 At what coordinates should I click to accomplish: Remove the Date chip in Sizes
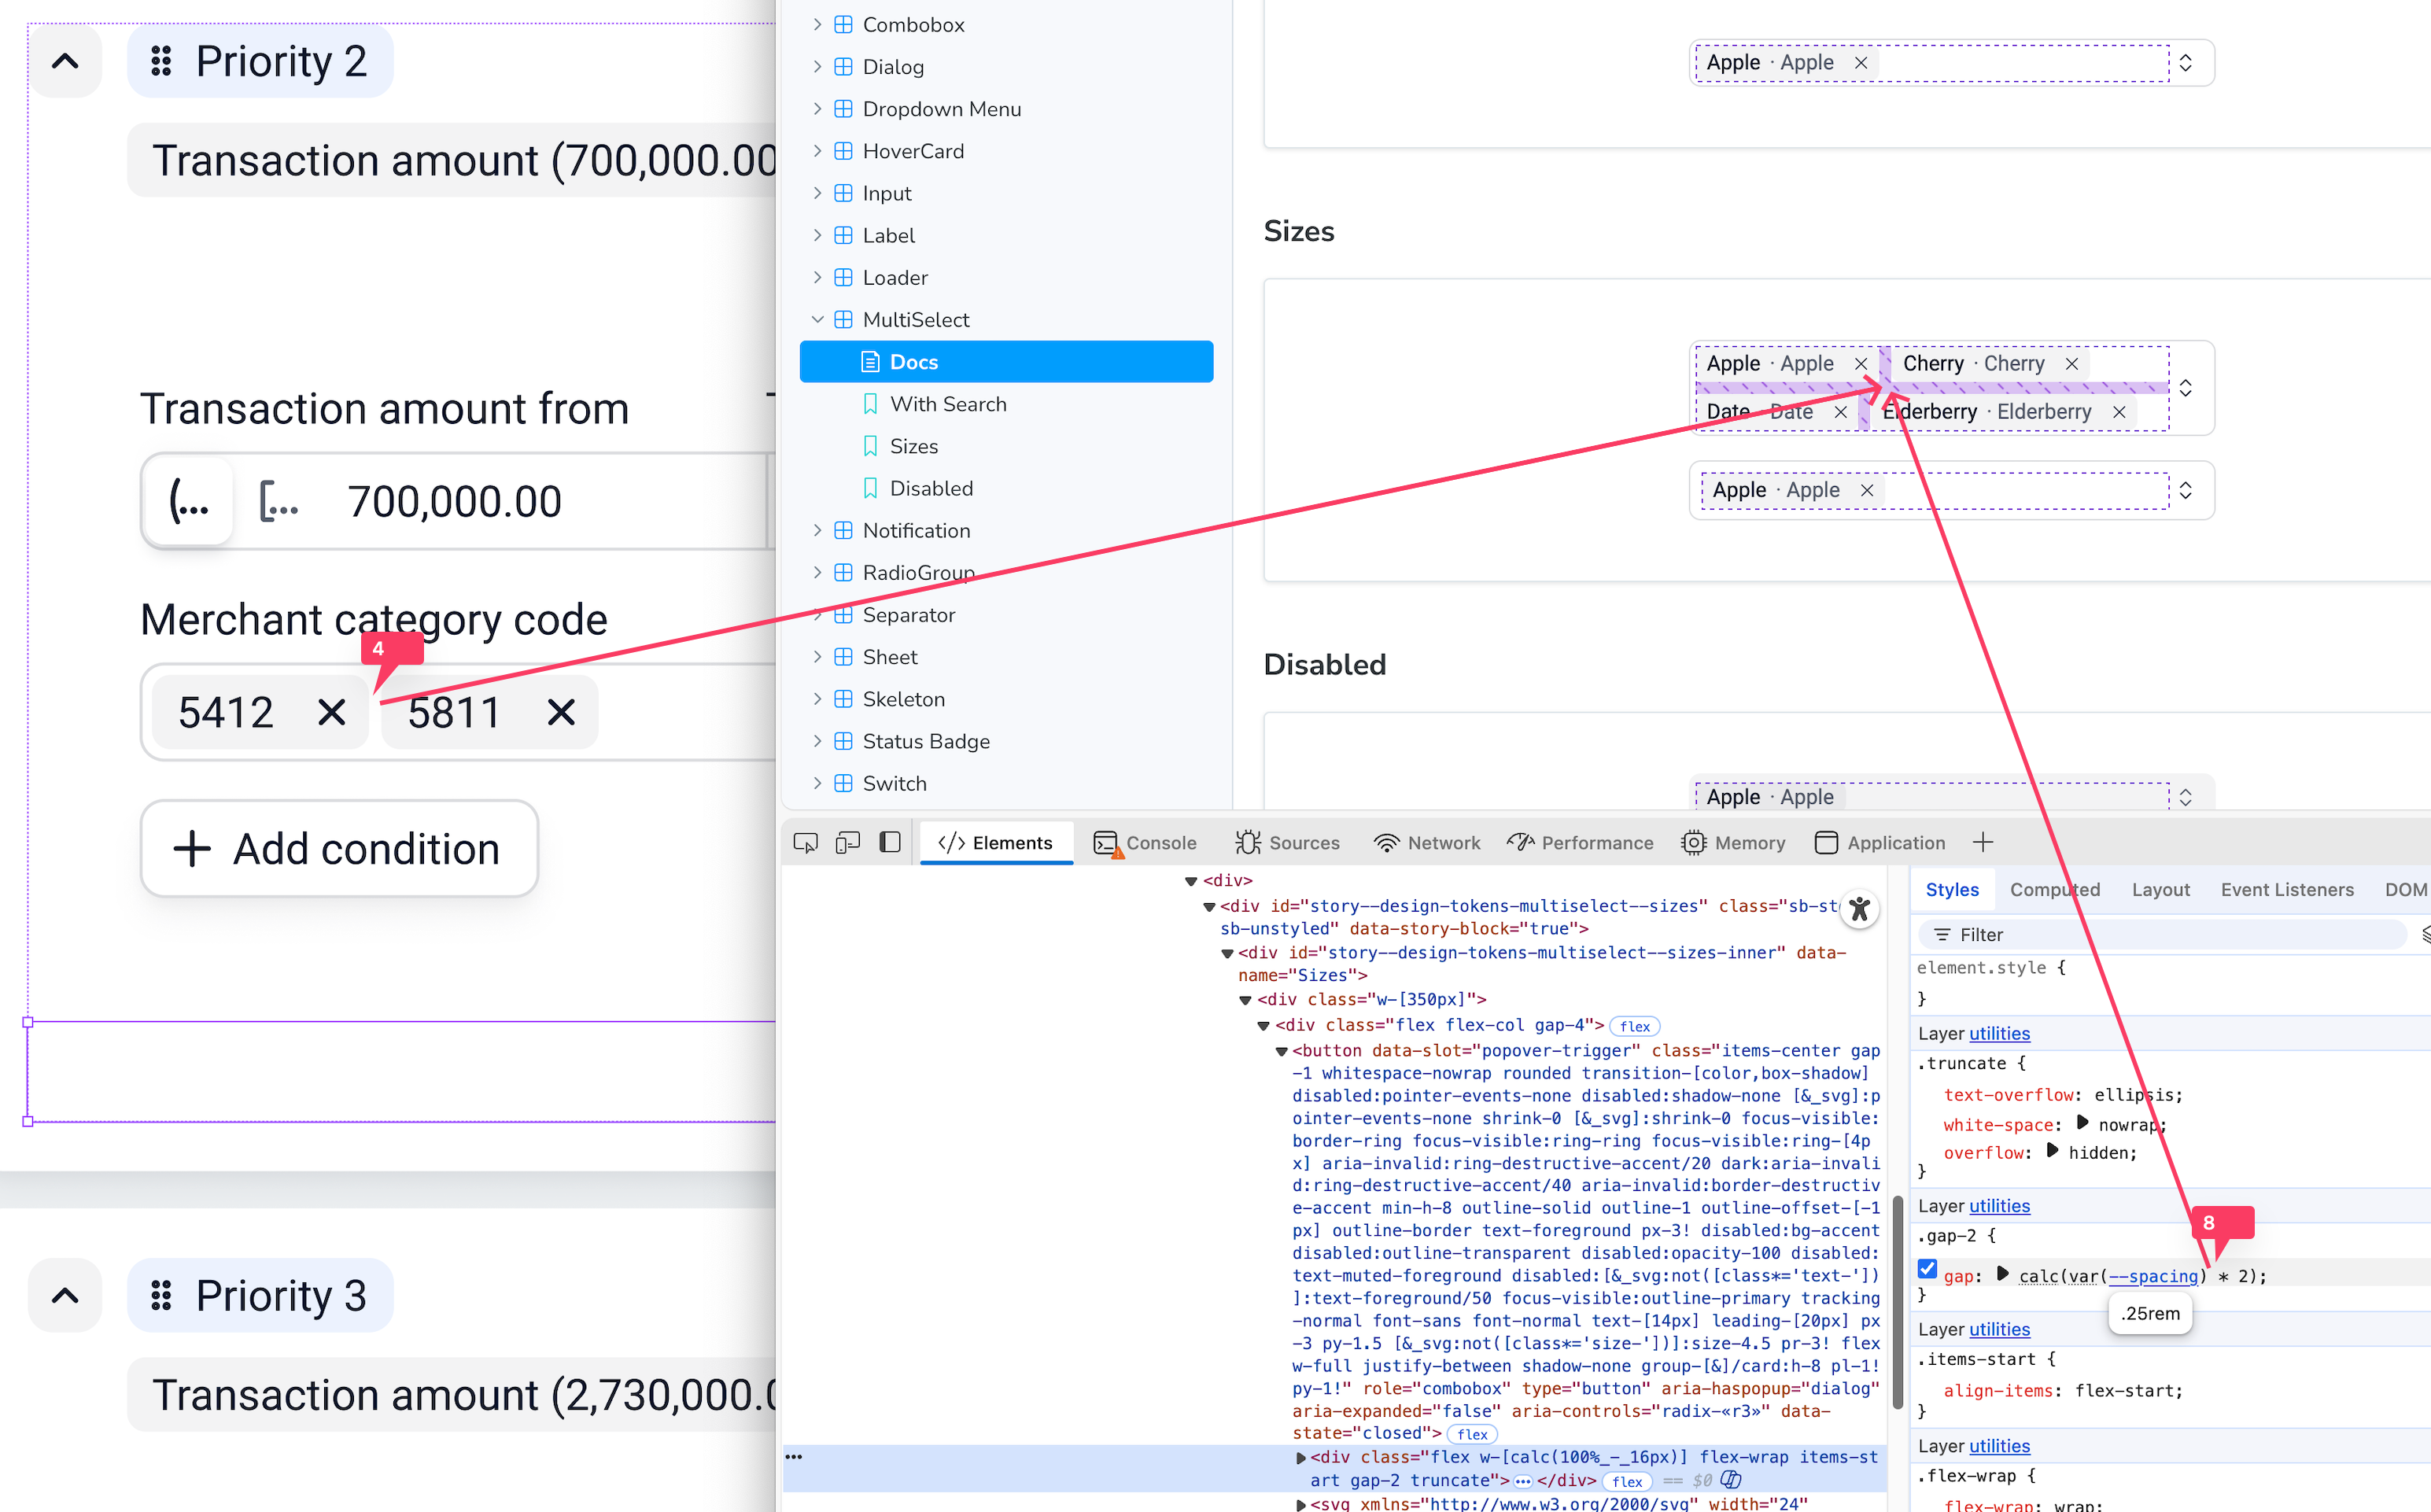click(x=1840, y=412)
